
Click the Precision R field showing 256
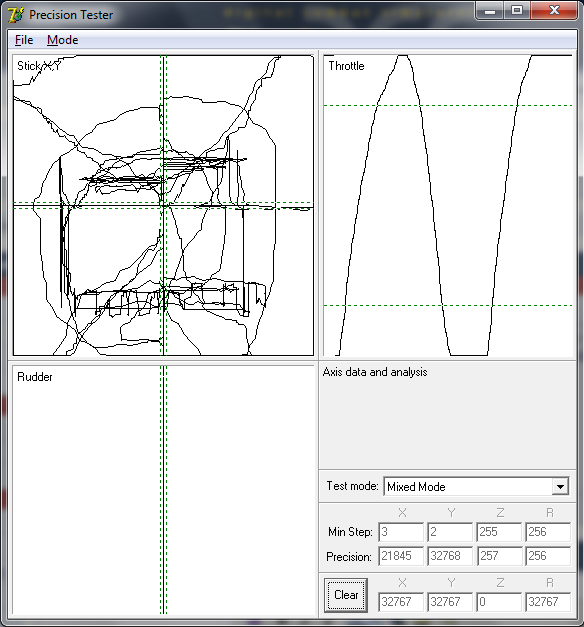pyautogui.click(x=548, y=556)
